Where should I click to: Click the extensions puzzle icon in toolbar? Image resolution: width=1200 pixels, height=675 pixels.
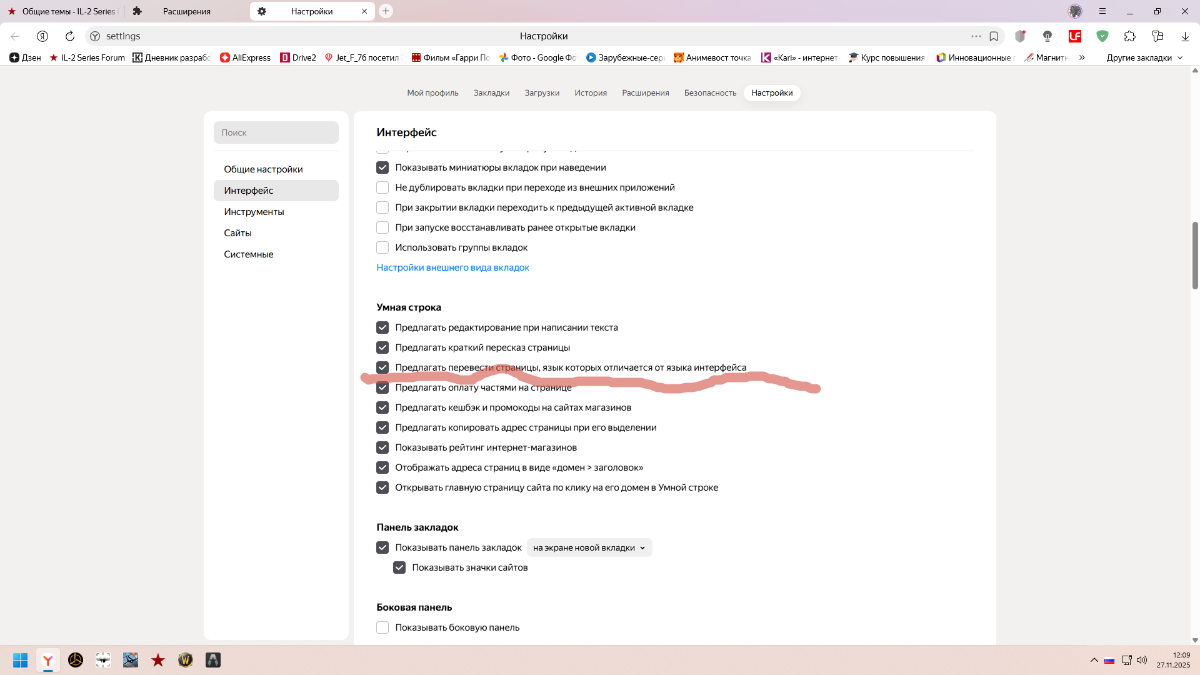tap(1130, 36)
